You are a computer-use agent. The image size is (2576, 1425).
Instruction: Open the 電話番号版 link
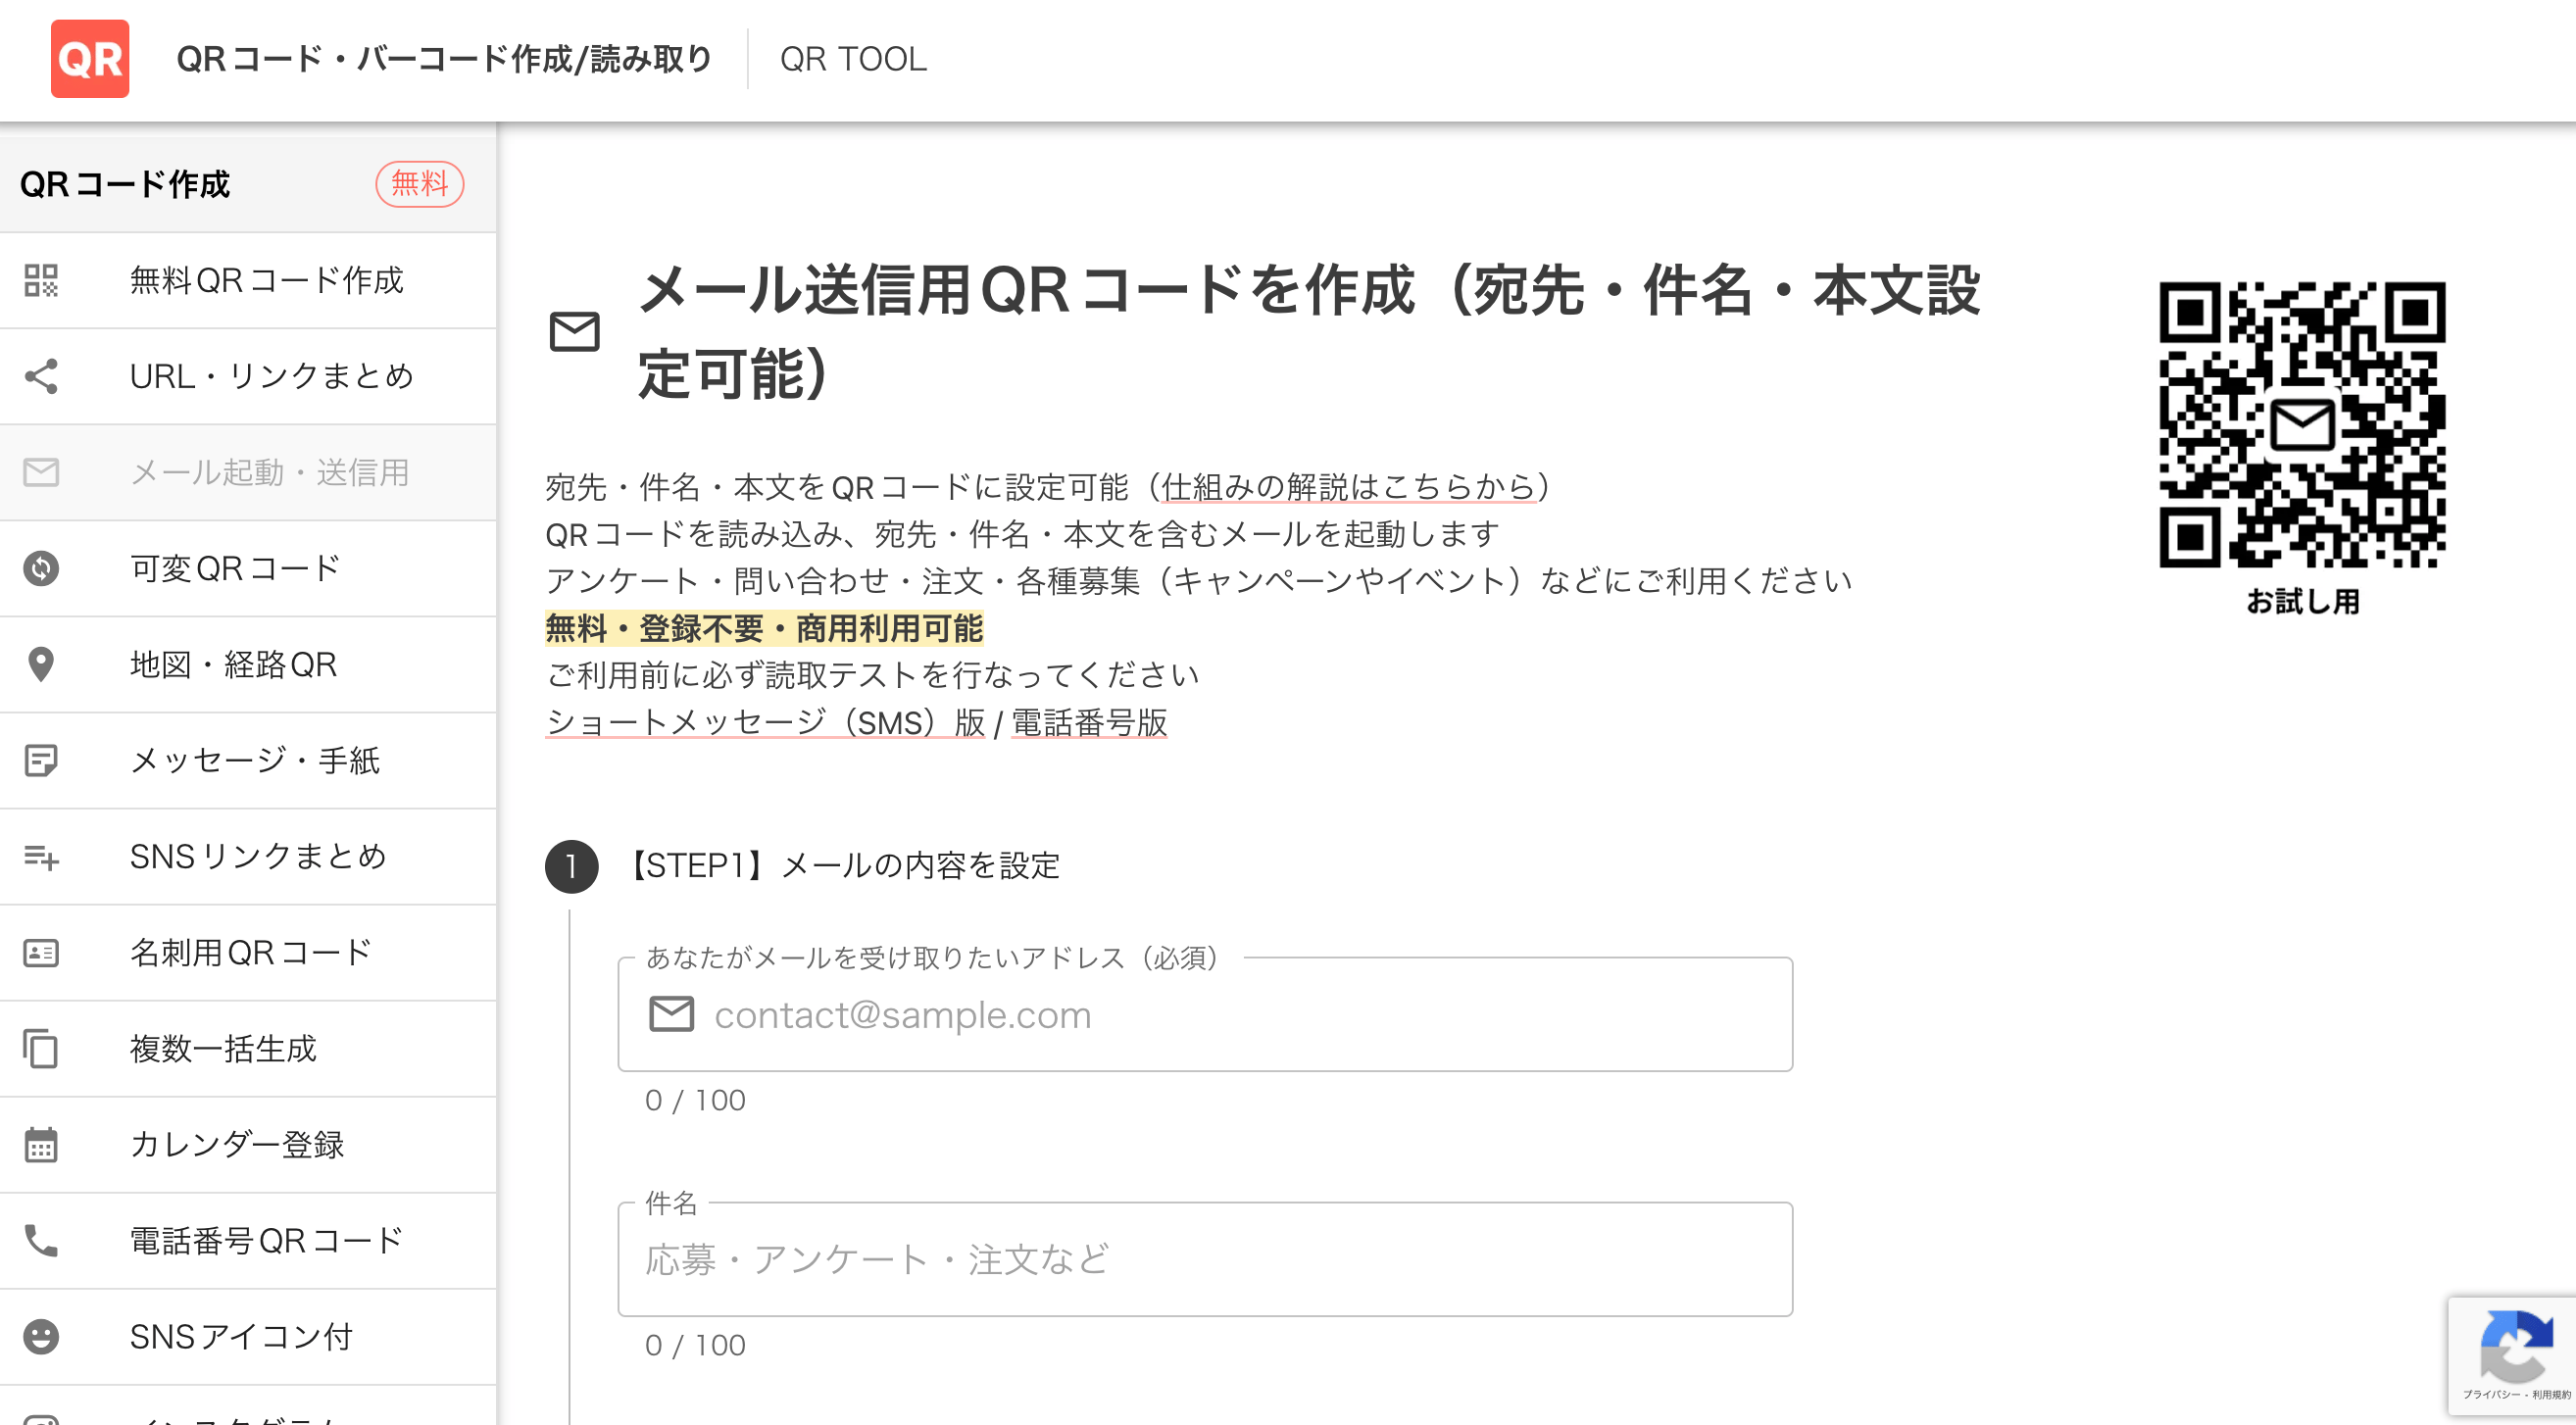coord(1090,722)
